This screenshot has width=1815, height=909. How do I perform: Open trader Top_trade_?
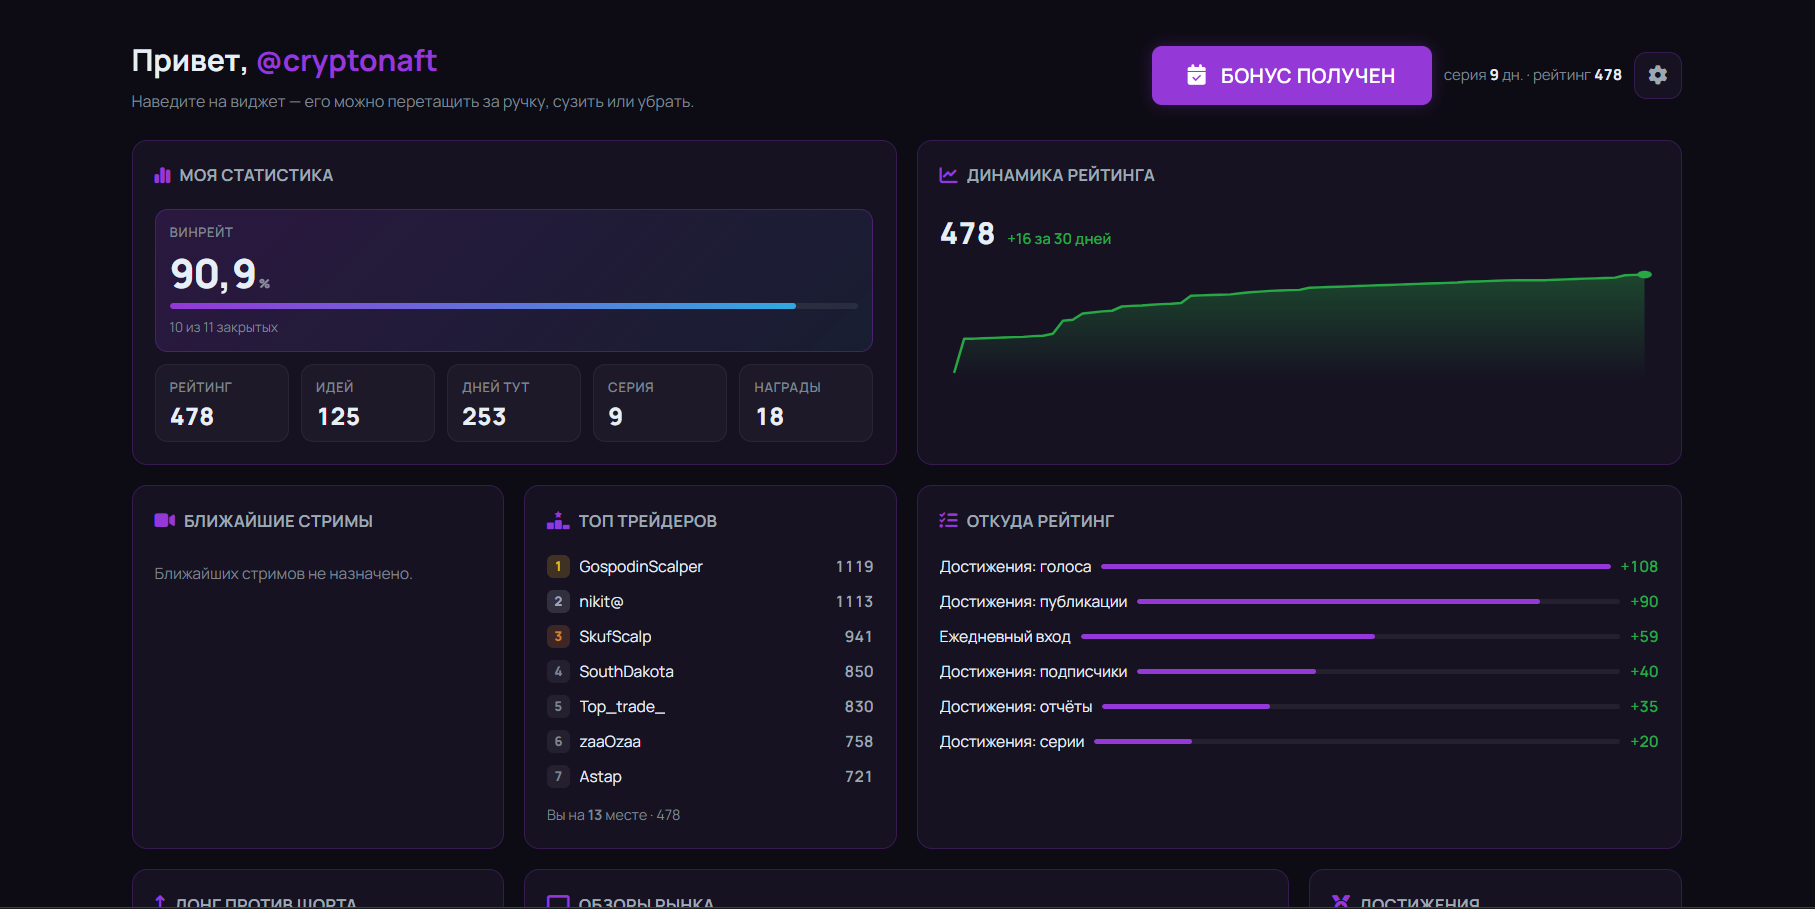click(x=622, y=707)
